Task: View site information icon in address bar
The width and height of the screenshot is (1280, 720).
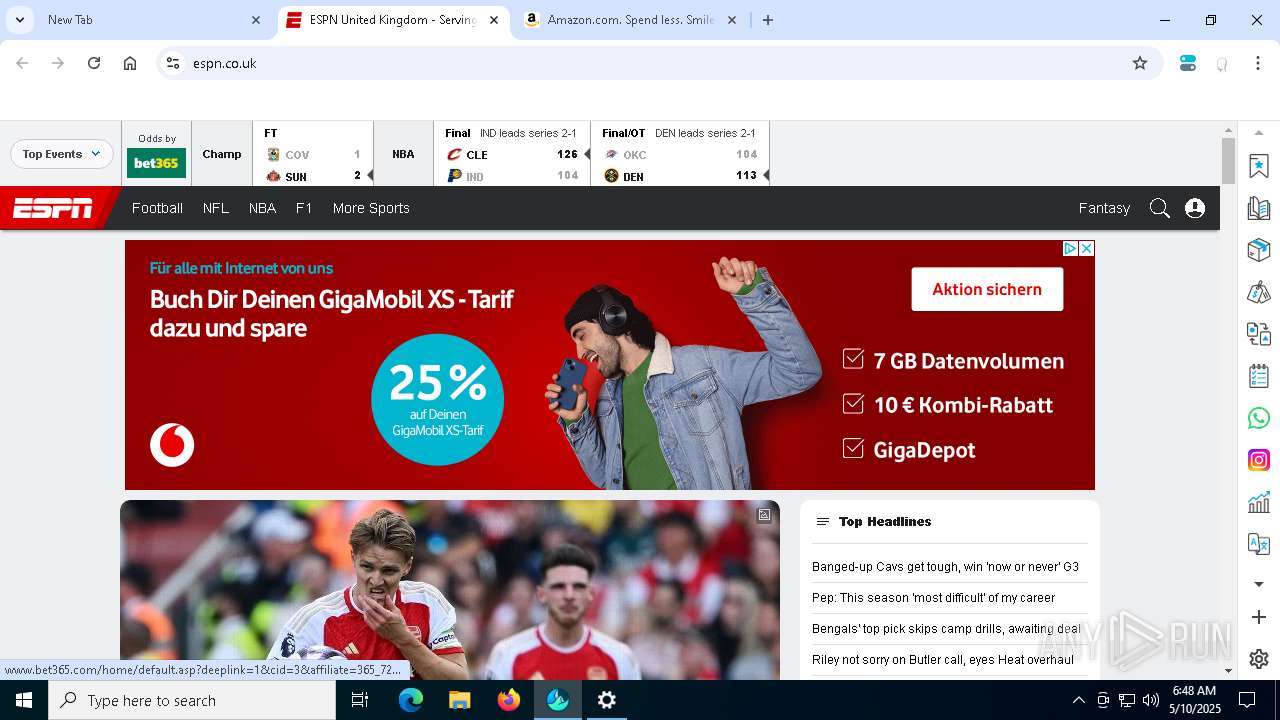Action: click(173, 63)
